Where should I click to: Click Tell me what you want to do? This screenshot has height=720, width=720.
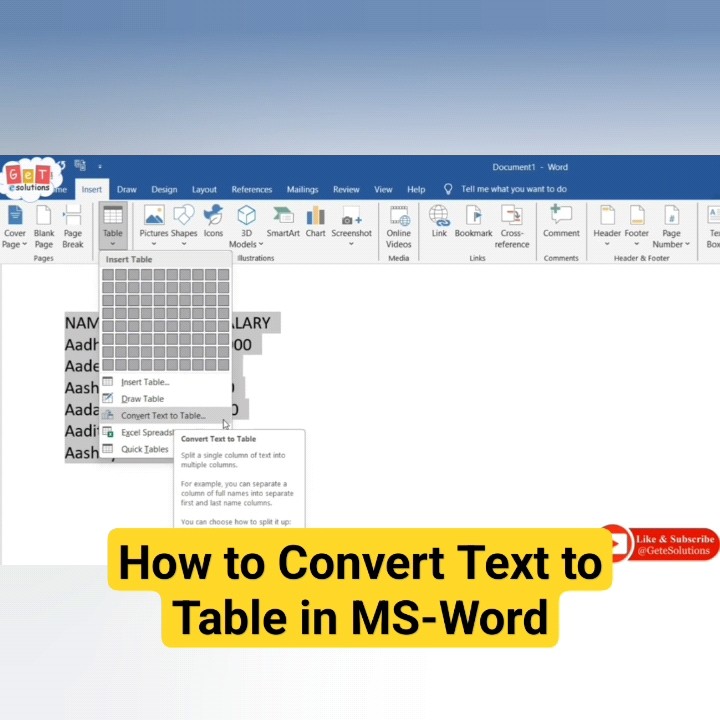(x=514, y=189)
